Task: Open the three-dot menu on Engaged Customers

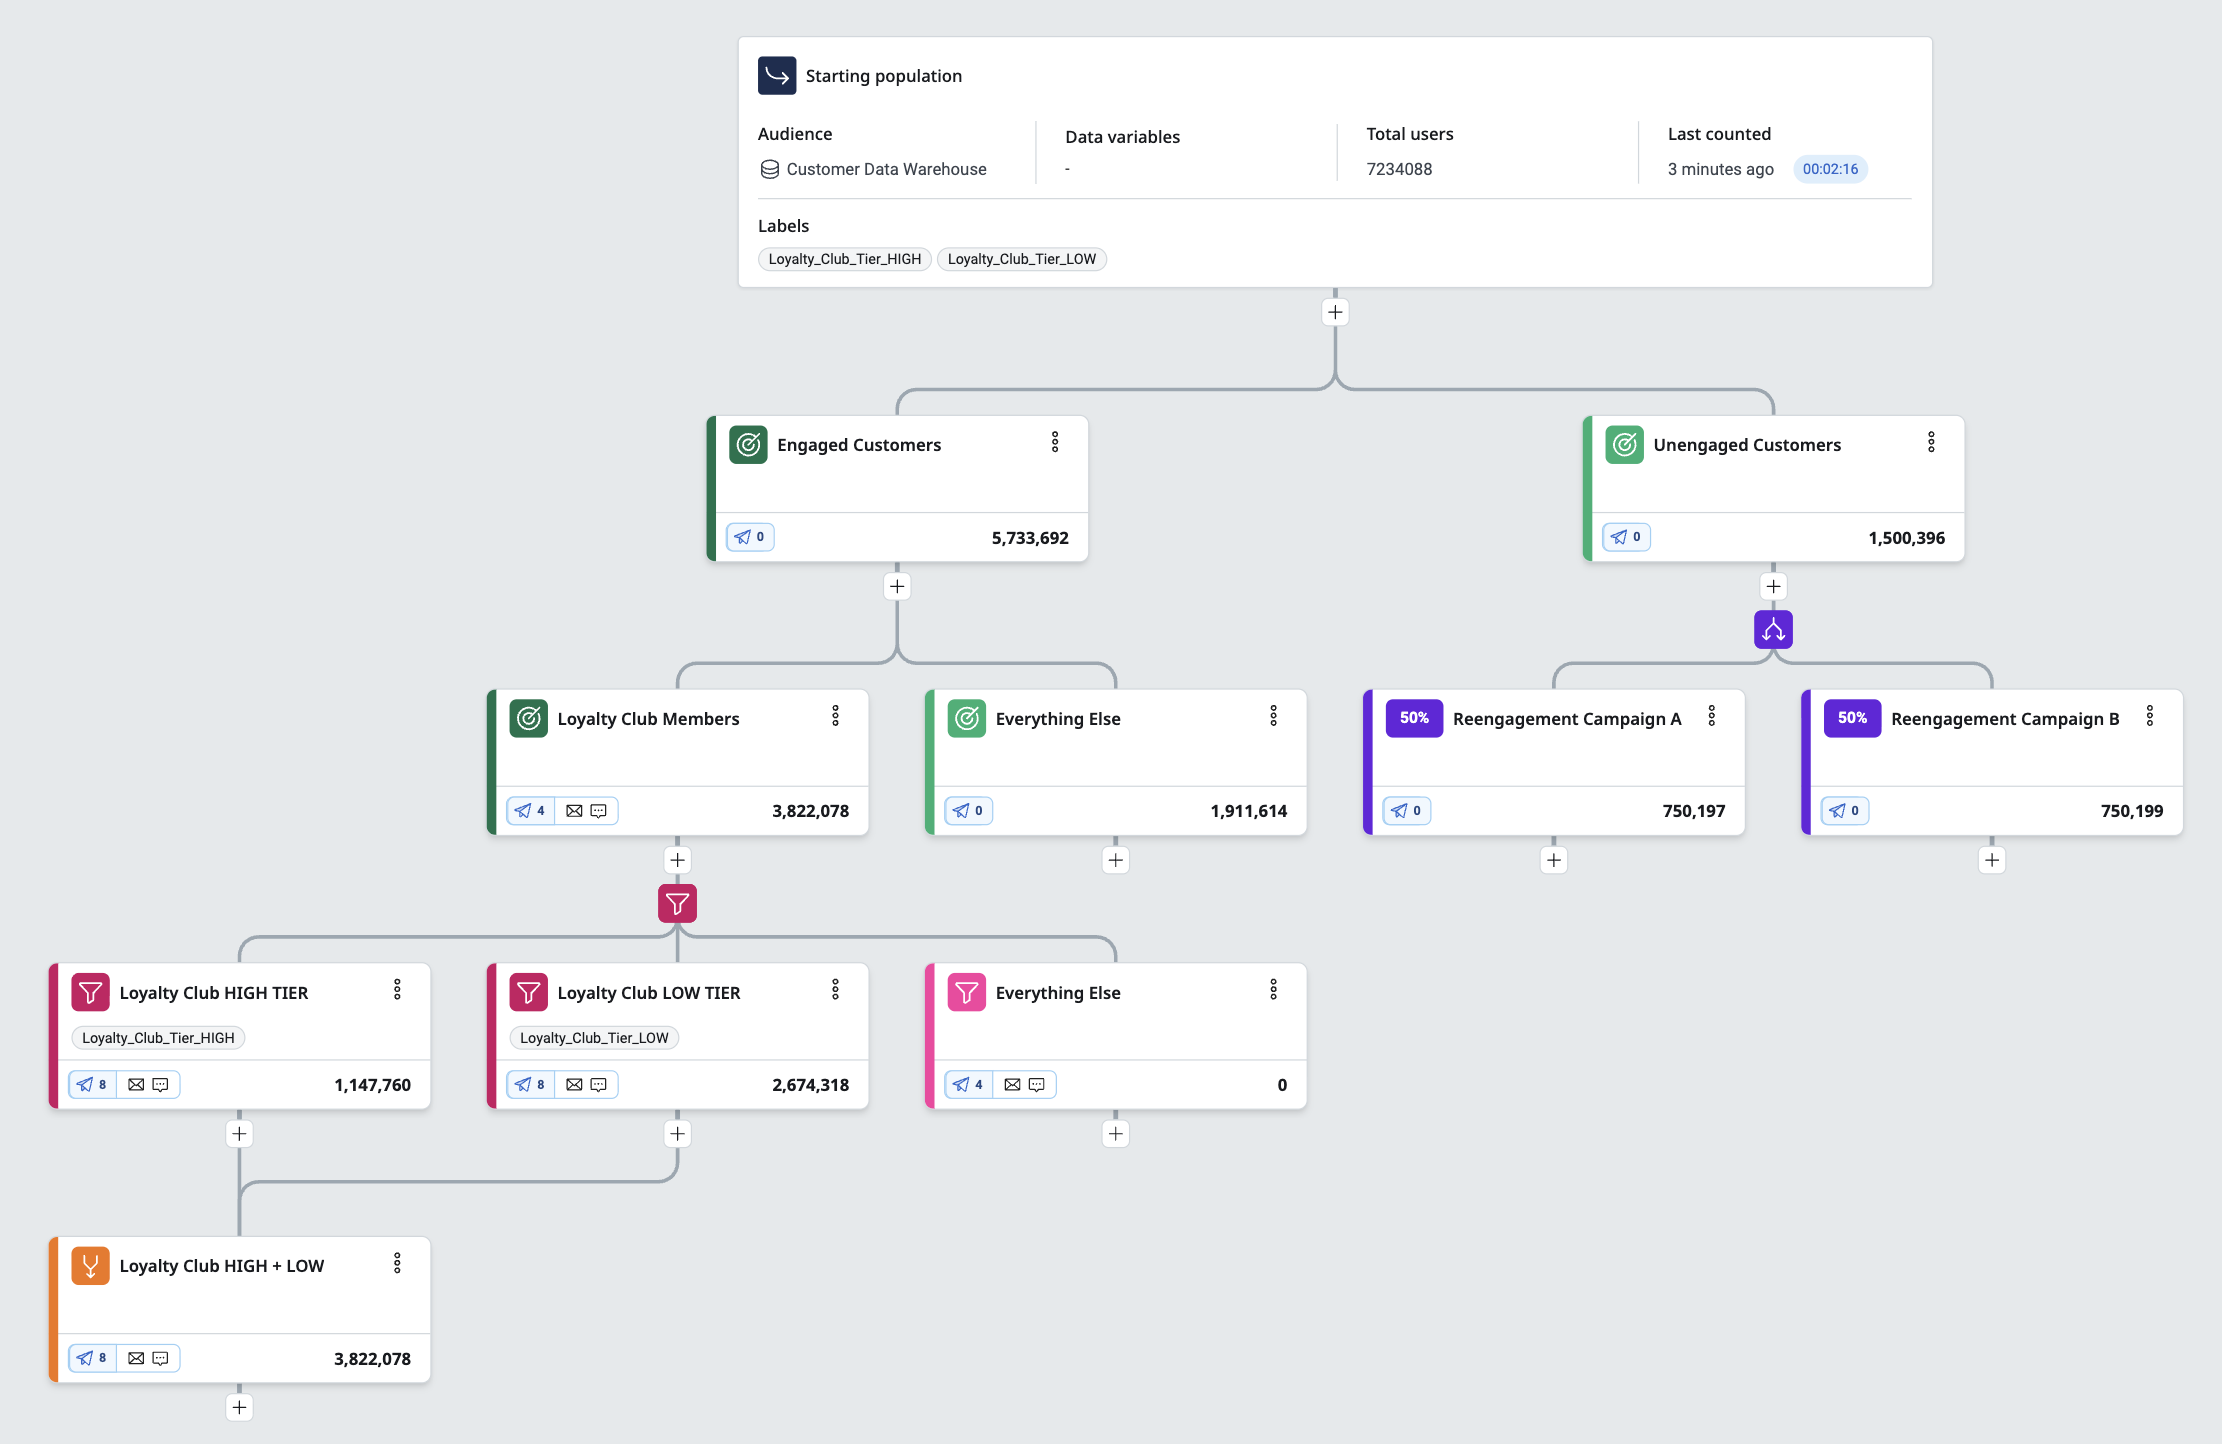Action: click(x=1055, y=443)
